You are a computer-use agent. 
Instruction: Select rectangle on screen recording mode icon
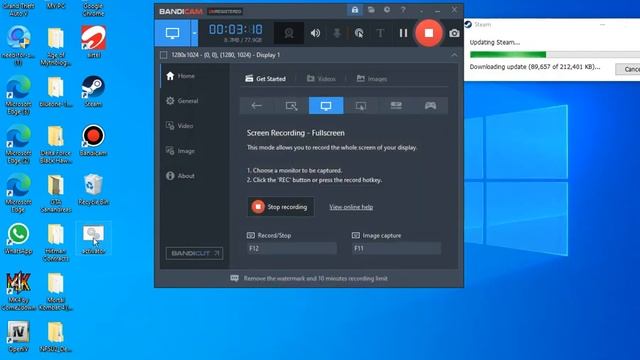pyautogui.click(x=291, y=106)
